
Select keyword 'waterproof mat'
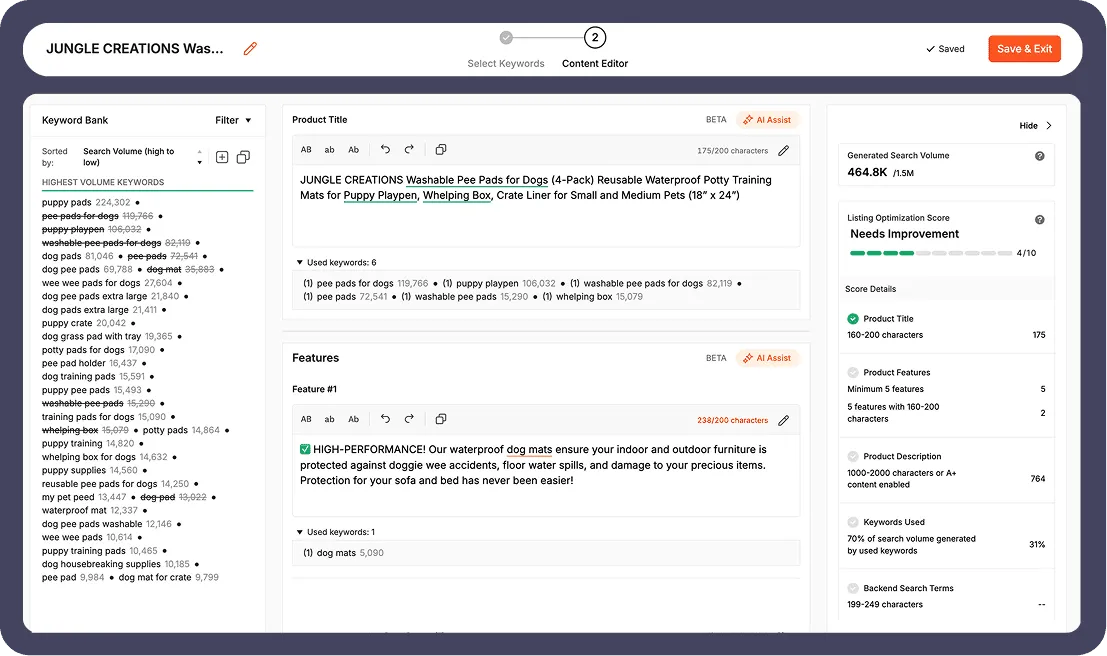(74, 510)
